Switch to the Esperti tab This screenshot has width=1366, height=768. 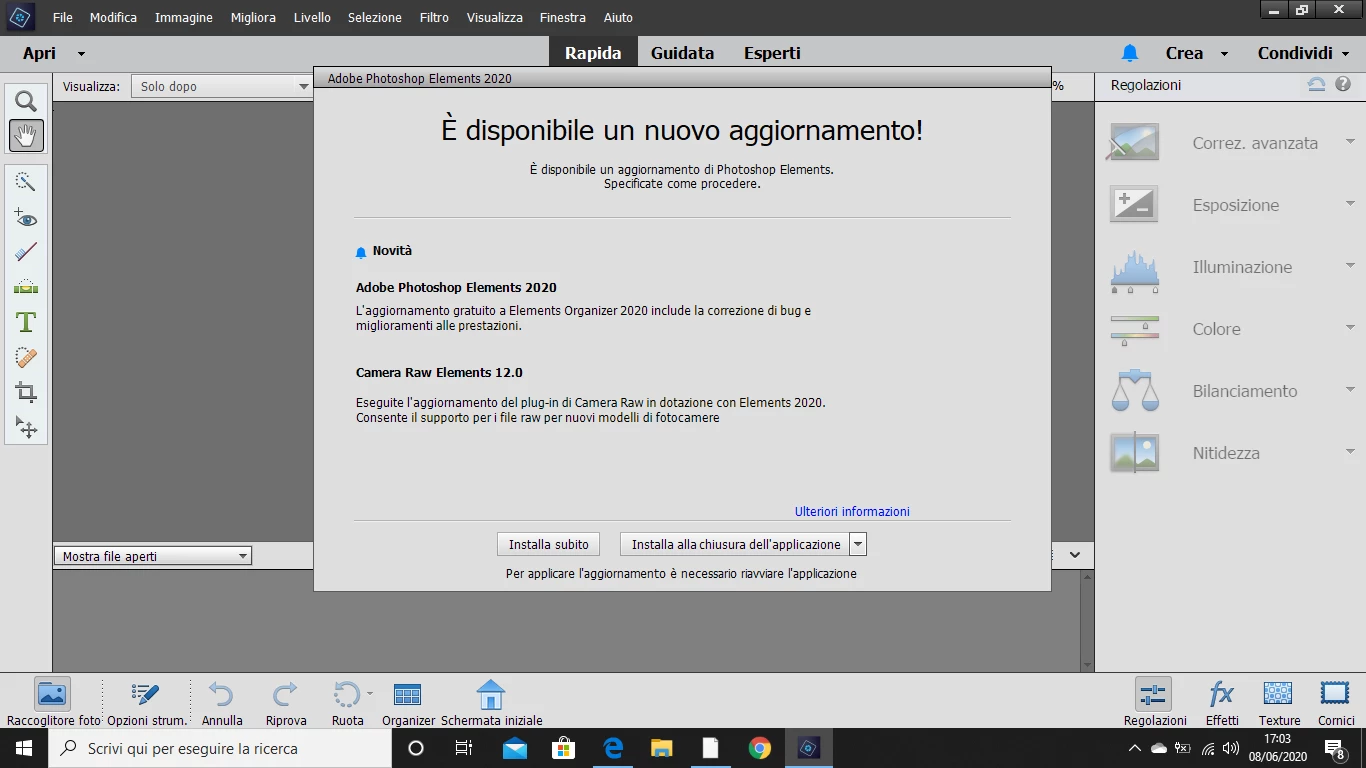point(772,53)
